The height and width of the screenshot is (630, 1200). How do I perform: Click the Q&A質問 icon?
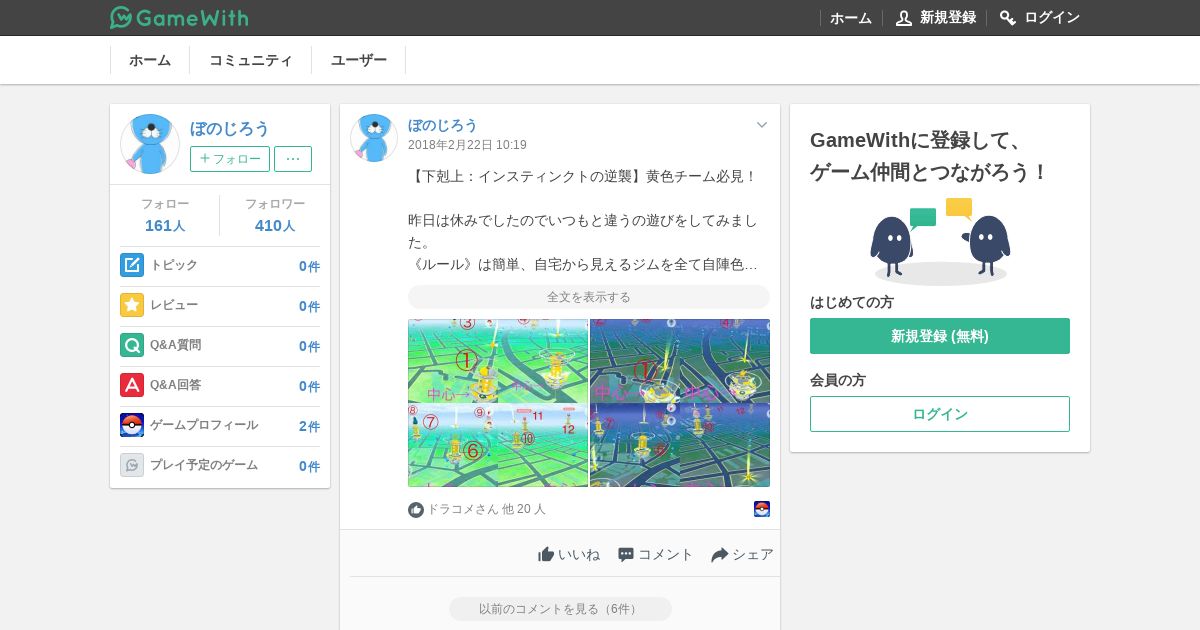click(x=132, y=345)
